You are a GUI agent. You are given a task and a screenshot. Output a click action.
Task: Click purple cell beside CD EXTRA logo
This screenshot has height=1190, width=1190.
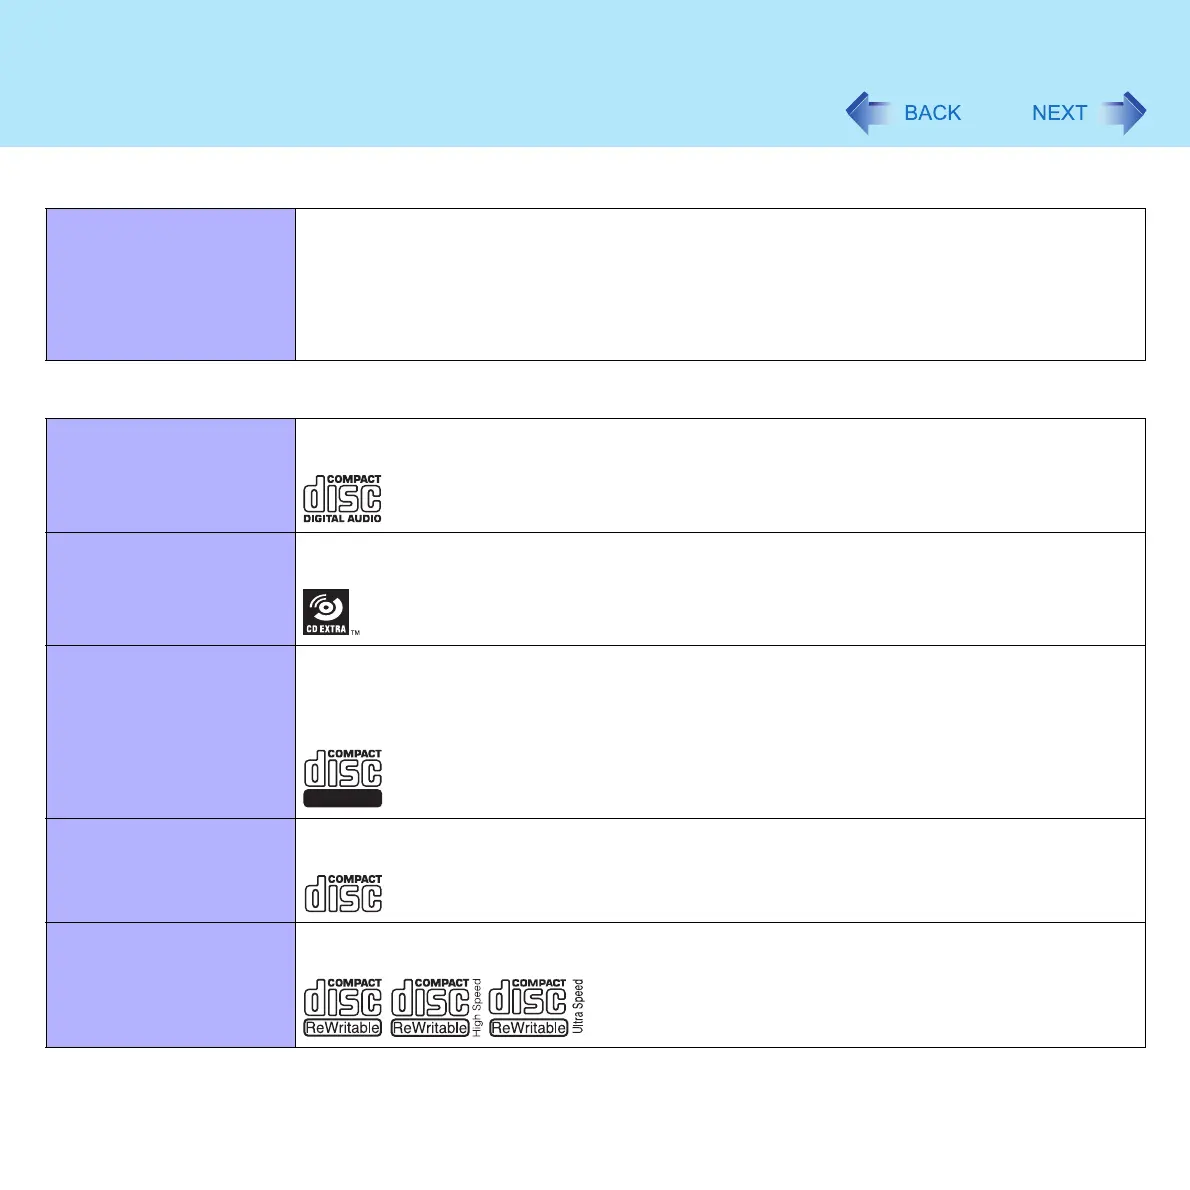pos(171,589)
